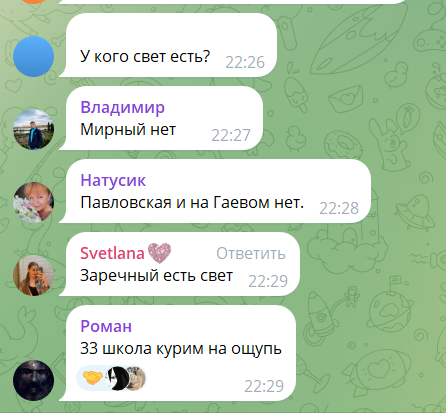The height and width of the screenshot is (413, 446).
Task: Click the rightmost reactor avatar
Action: tap(137, 378)
